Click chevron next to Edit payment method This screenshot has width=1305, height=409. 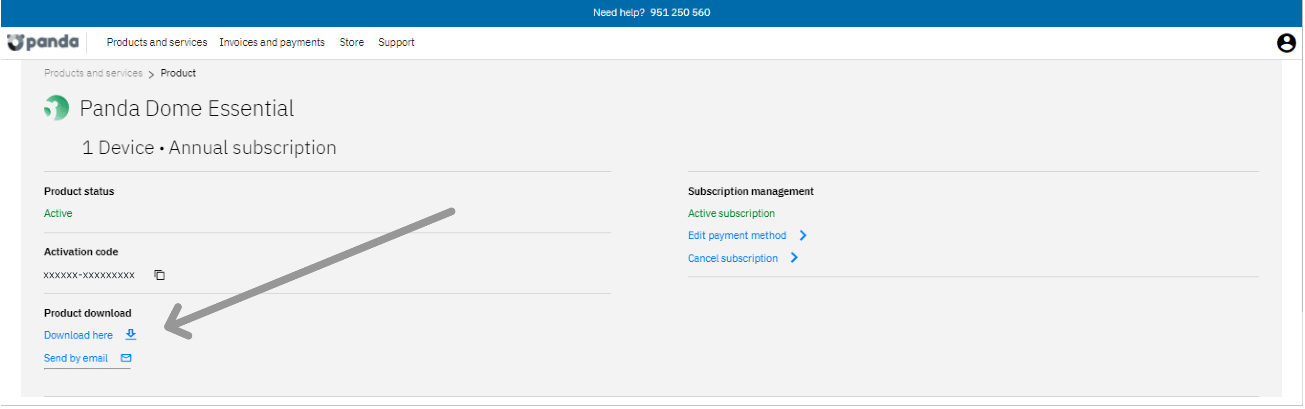pyautogui.click(x=803, y=236)
